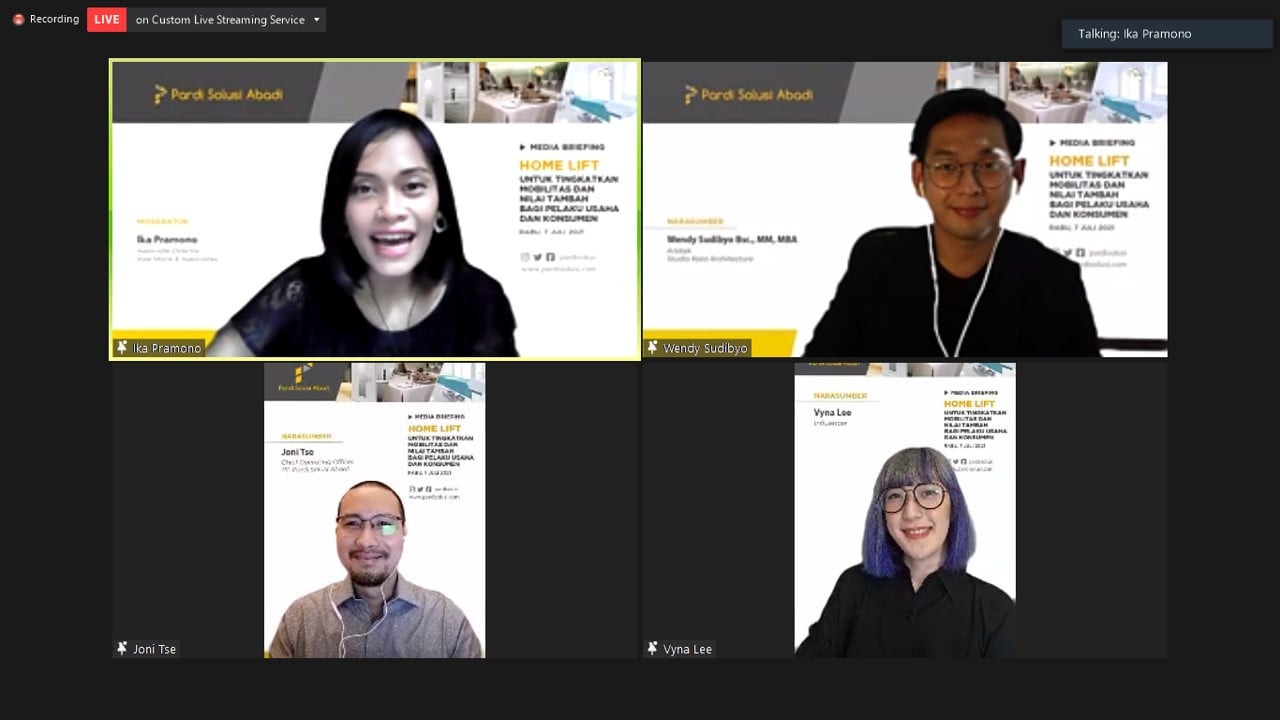The image size is (1280, 720).
Task: Click the Facebook icon on Ika's virtual background
Action: tap(551, 257)
